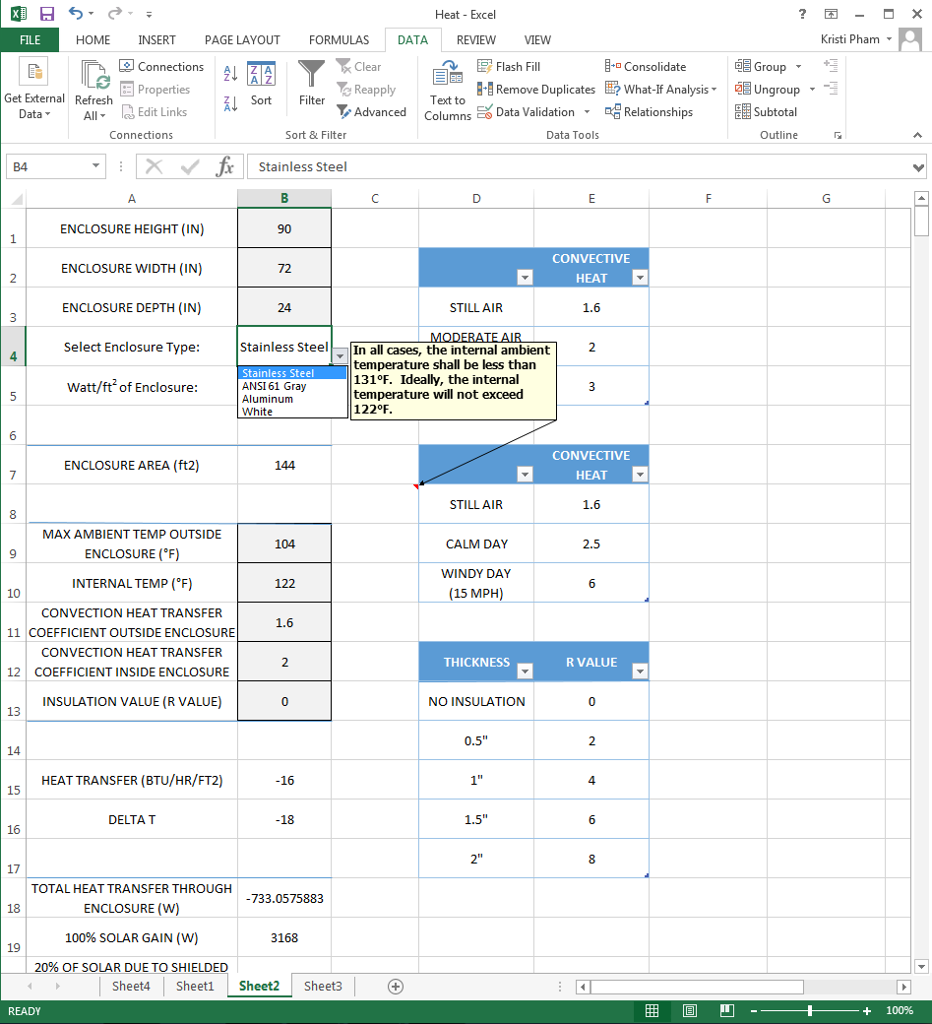Switch to Normal view in status bar
The width and height of the screenshot is (932, 1024).
[652, 1011]
